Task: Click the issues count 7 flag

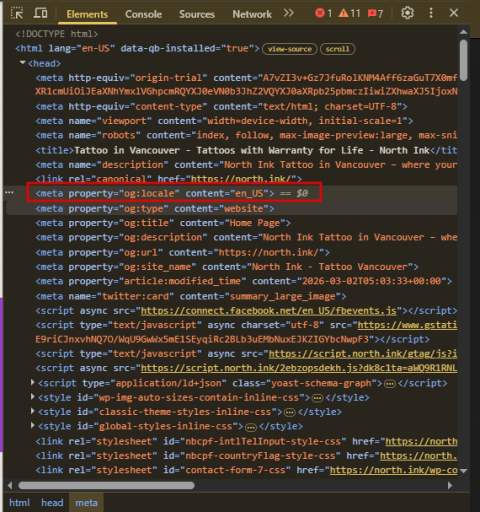Action: click(375, 13)
